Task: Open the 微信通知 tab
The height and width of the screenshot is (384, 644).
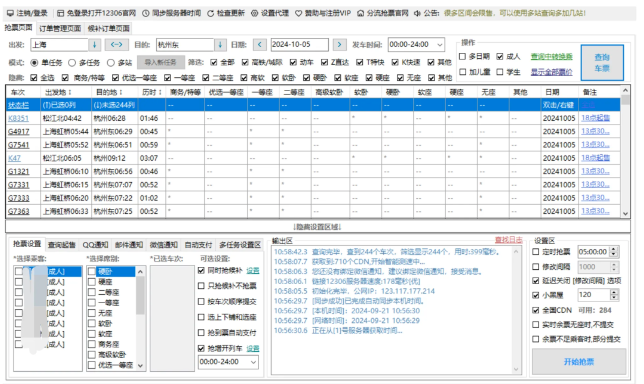Action: pyautogui.click(x=163, y=245)
